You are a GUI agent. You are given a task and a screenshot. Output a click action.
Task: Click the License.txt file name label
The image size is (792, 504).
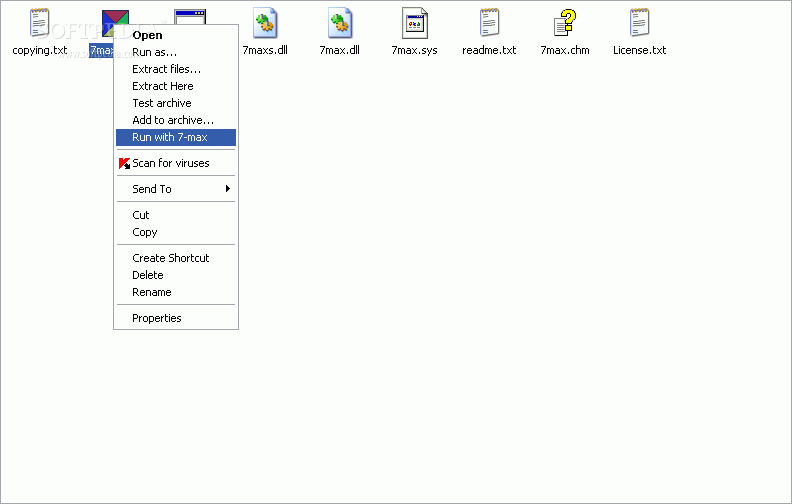pos(639,51)
